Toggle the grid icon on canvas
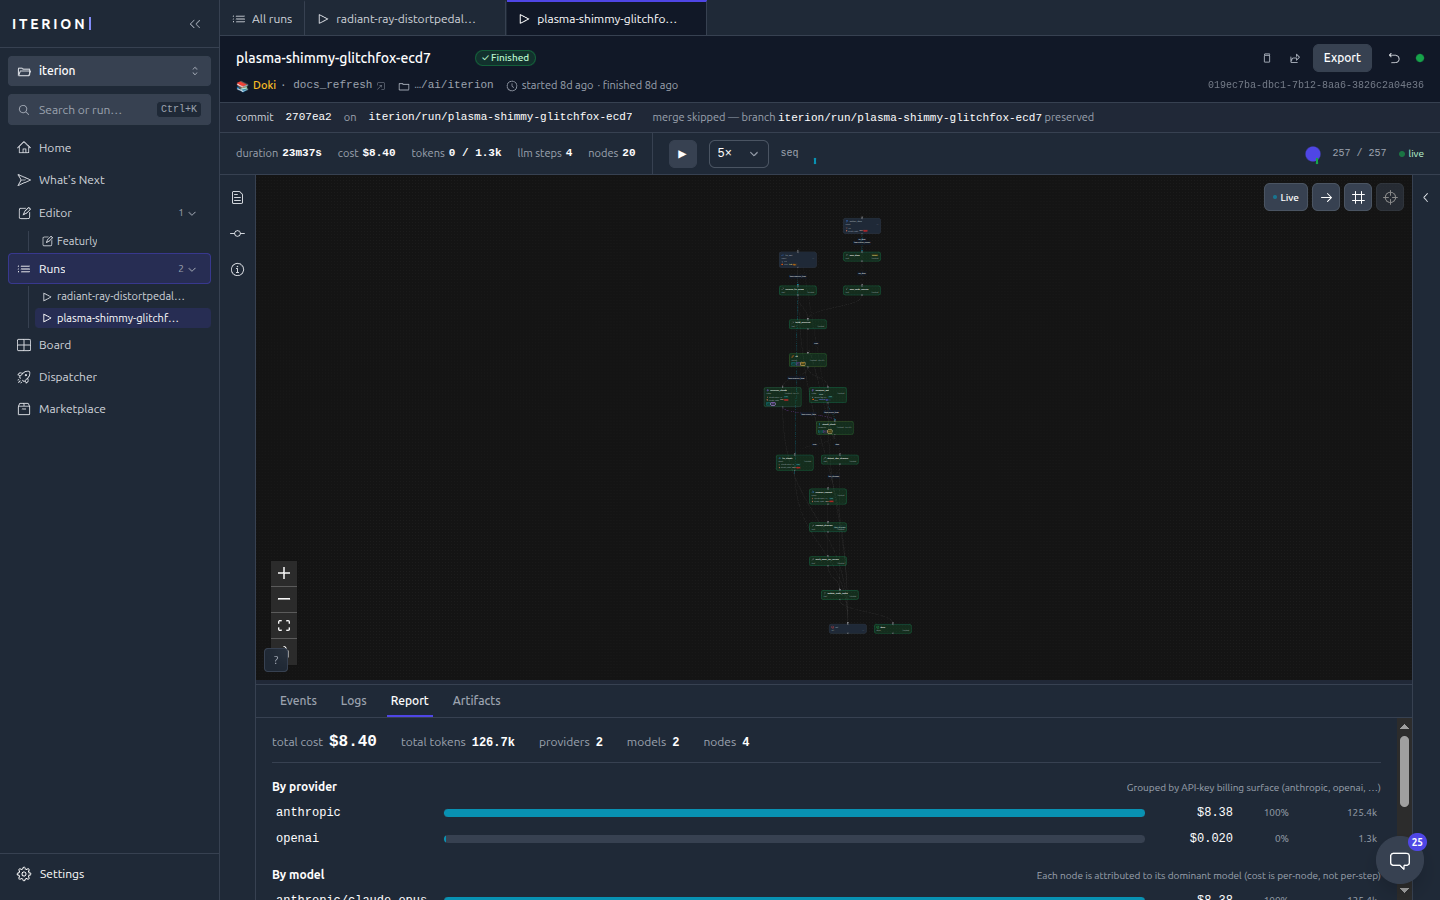The height and width of the screenshot is (900, 1440). 1358,197
